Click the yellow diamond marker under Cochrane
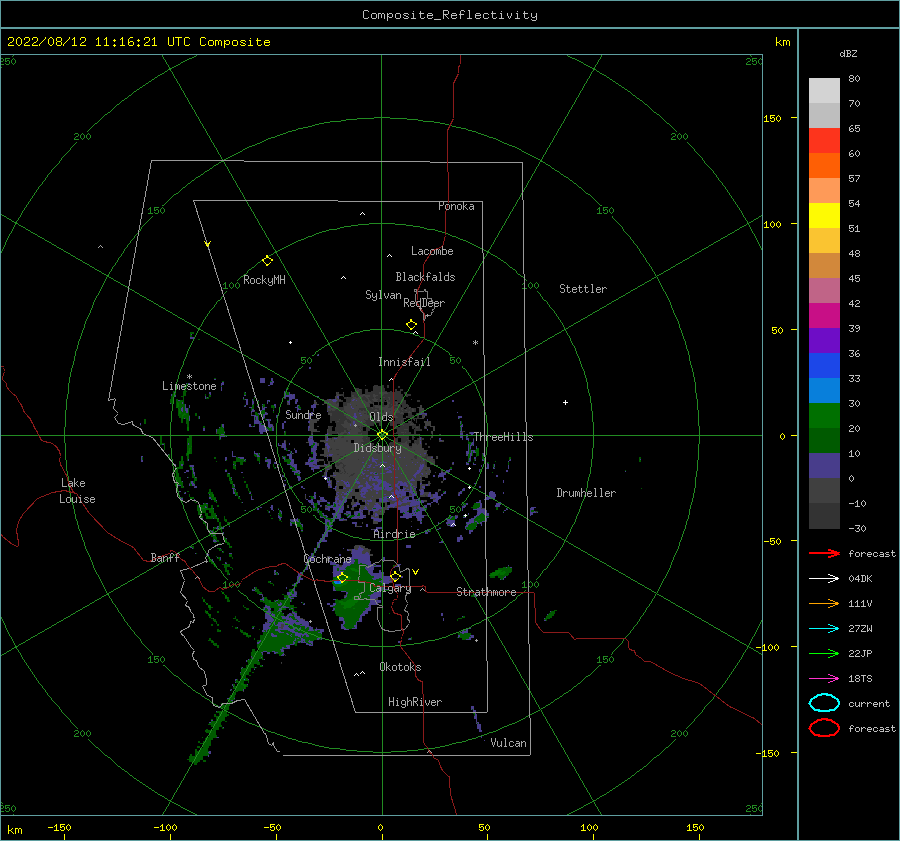This screenshot has height=841, width=900. 342,577
